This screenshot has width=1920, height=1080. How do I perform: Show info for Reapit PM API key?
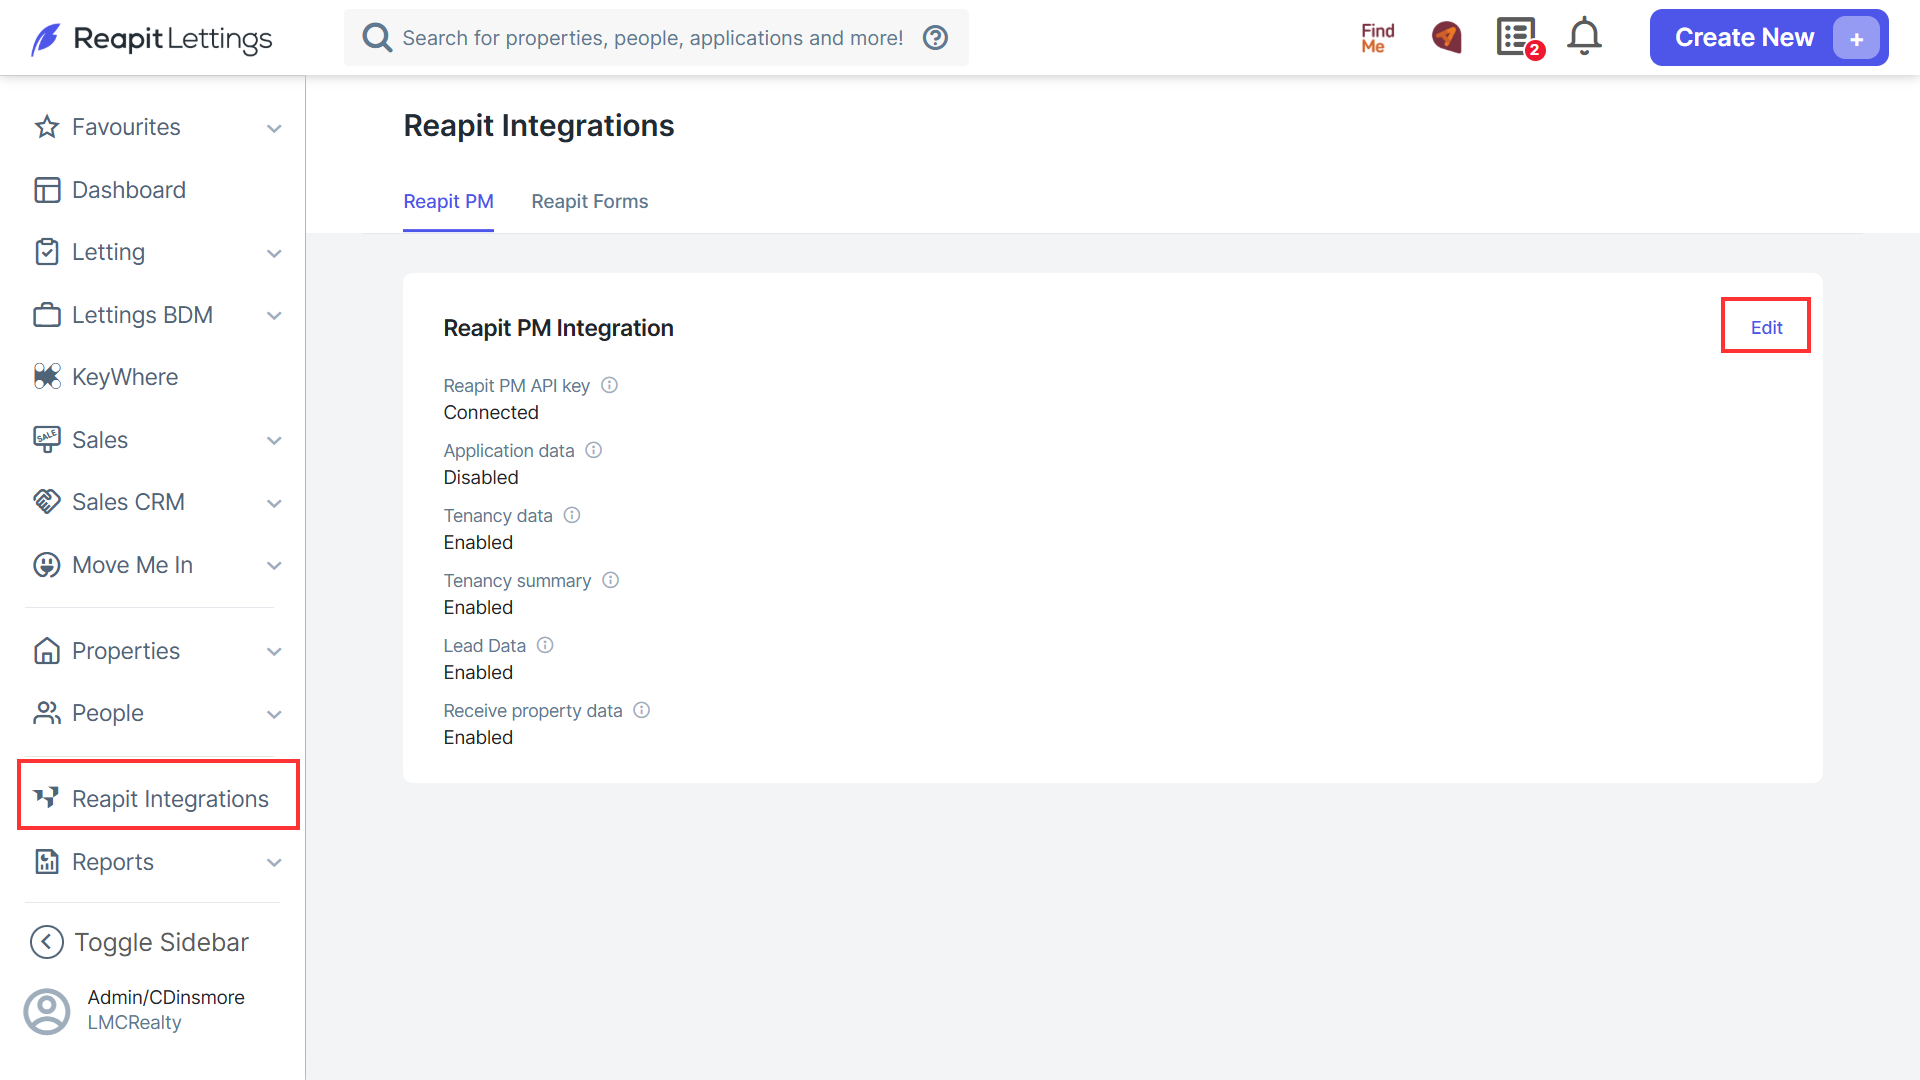coord(609,385)
